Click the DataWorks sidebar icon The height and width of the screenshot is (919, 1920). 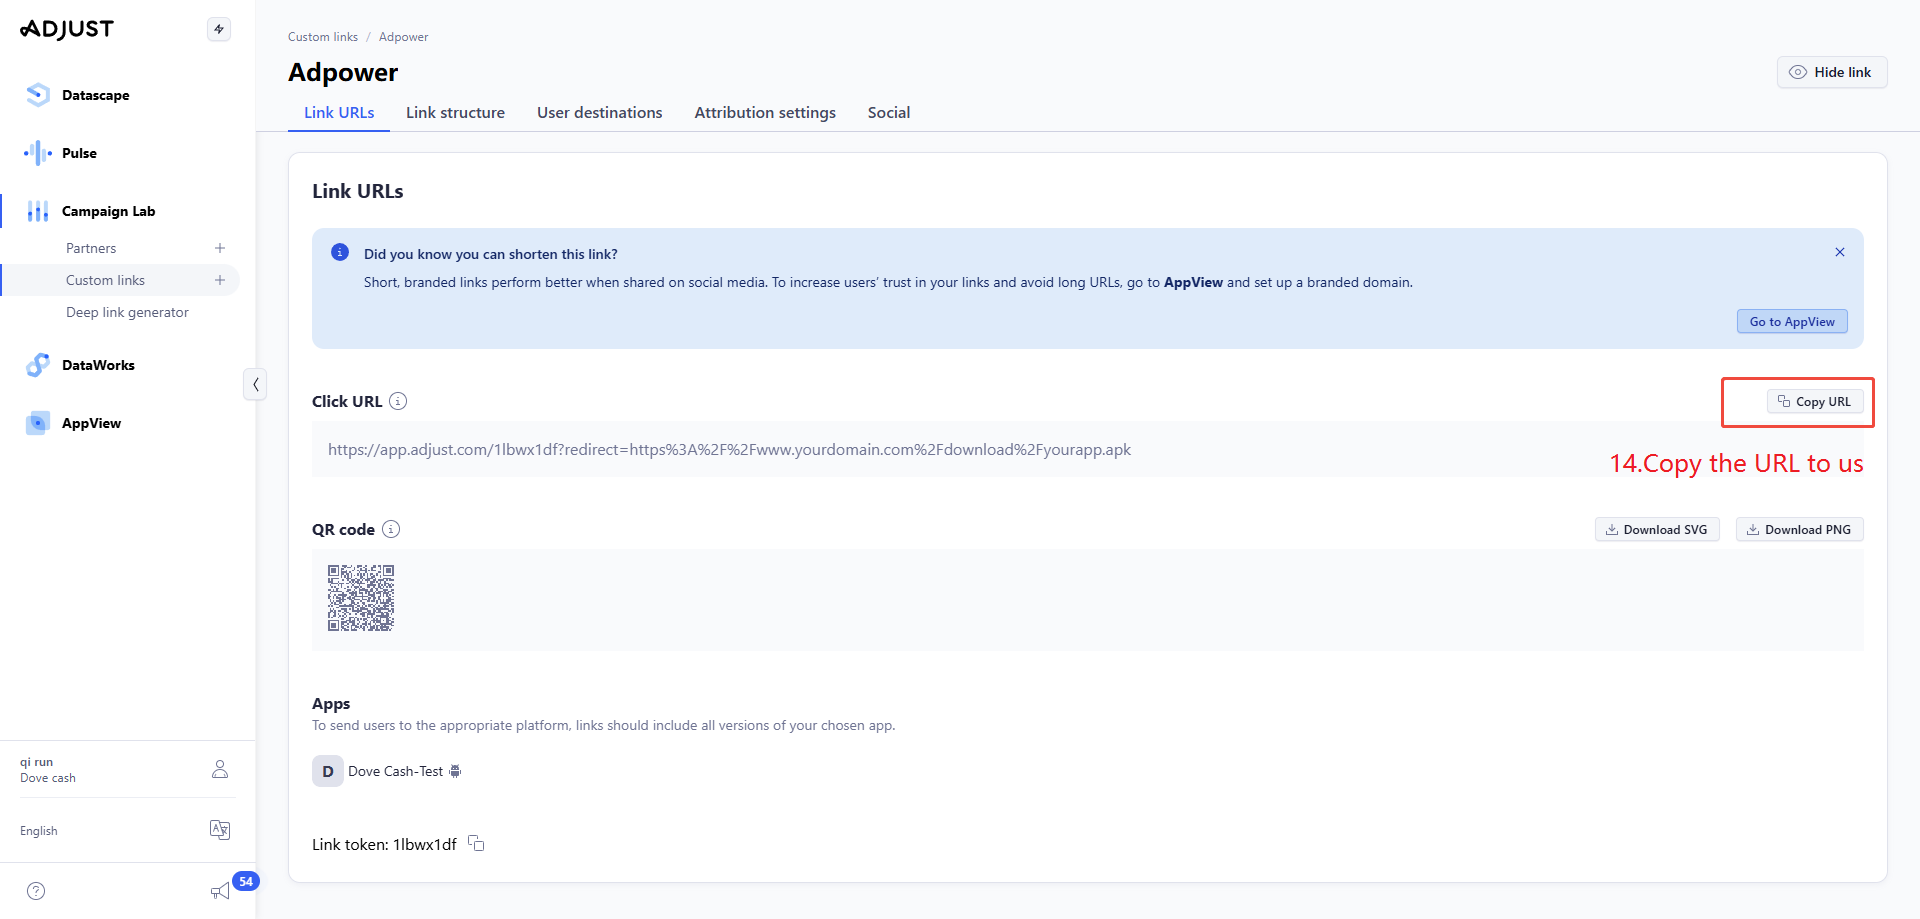(x=38, y=365)
